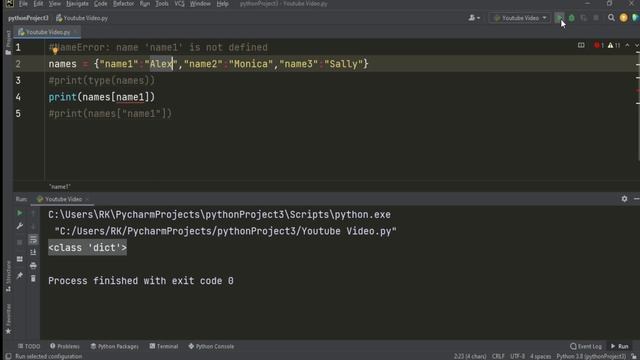Screen dimensions: 640x360
Task: Run the Youtube Video configuration from toolbar
Action: [x=560, y=18]
